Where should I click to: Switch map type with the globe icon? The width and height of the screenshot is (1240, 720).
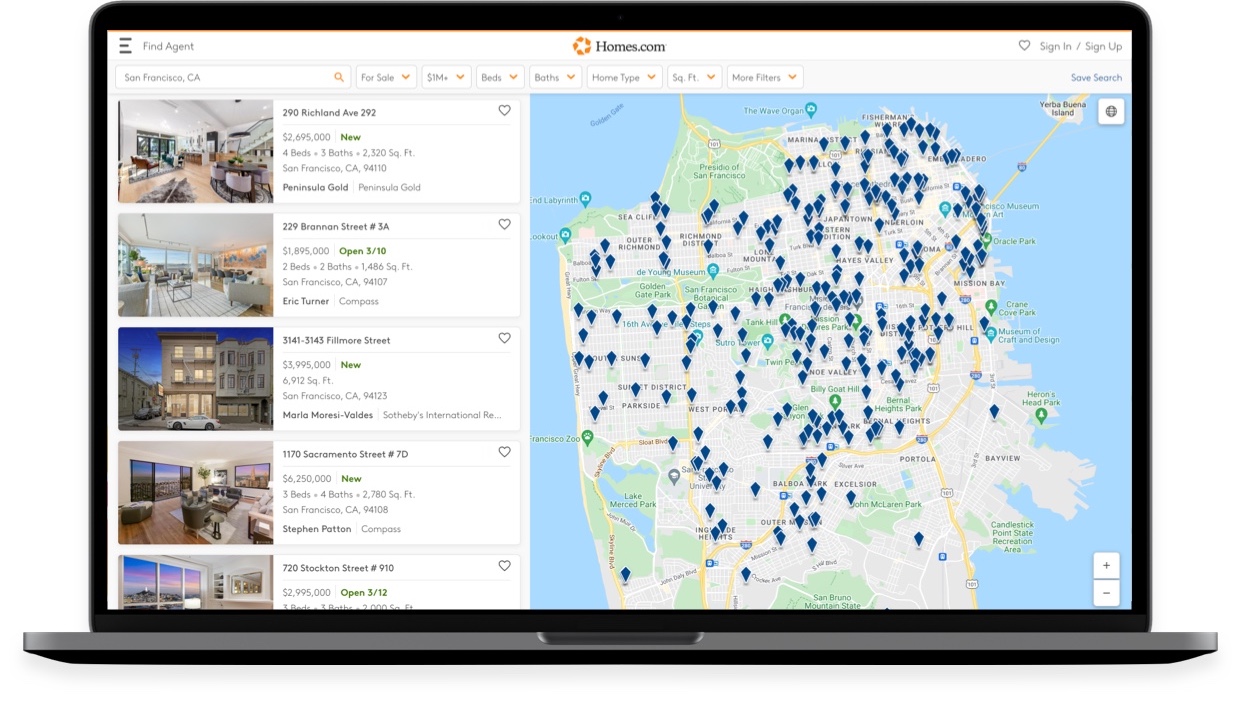point(1111,111)
